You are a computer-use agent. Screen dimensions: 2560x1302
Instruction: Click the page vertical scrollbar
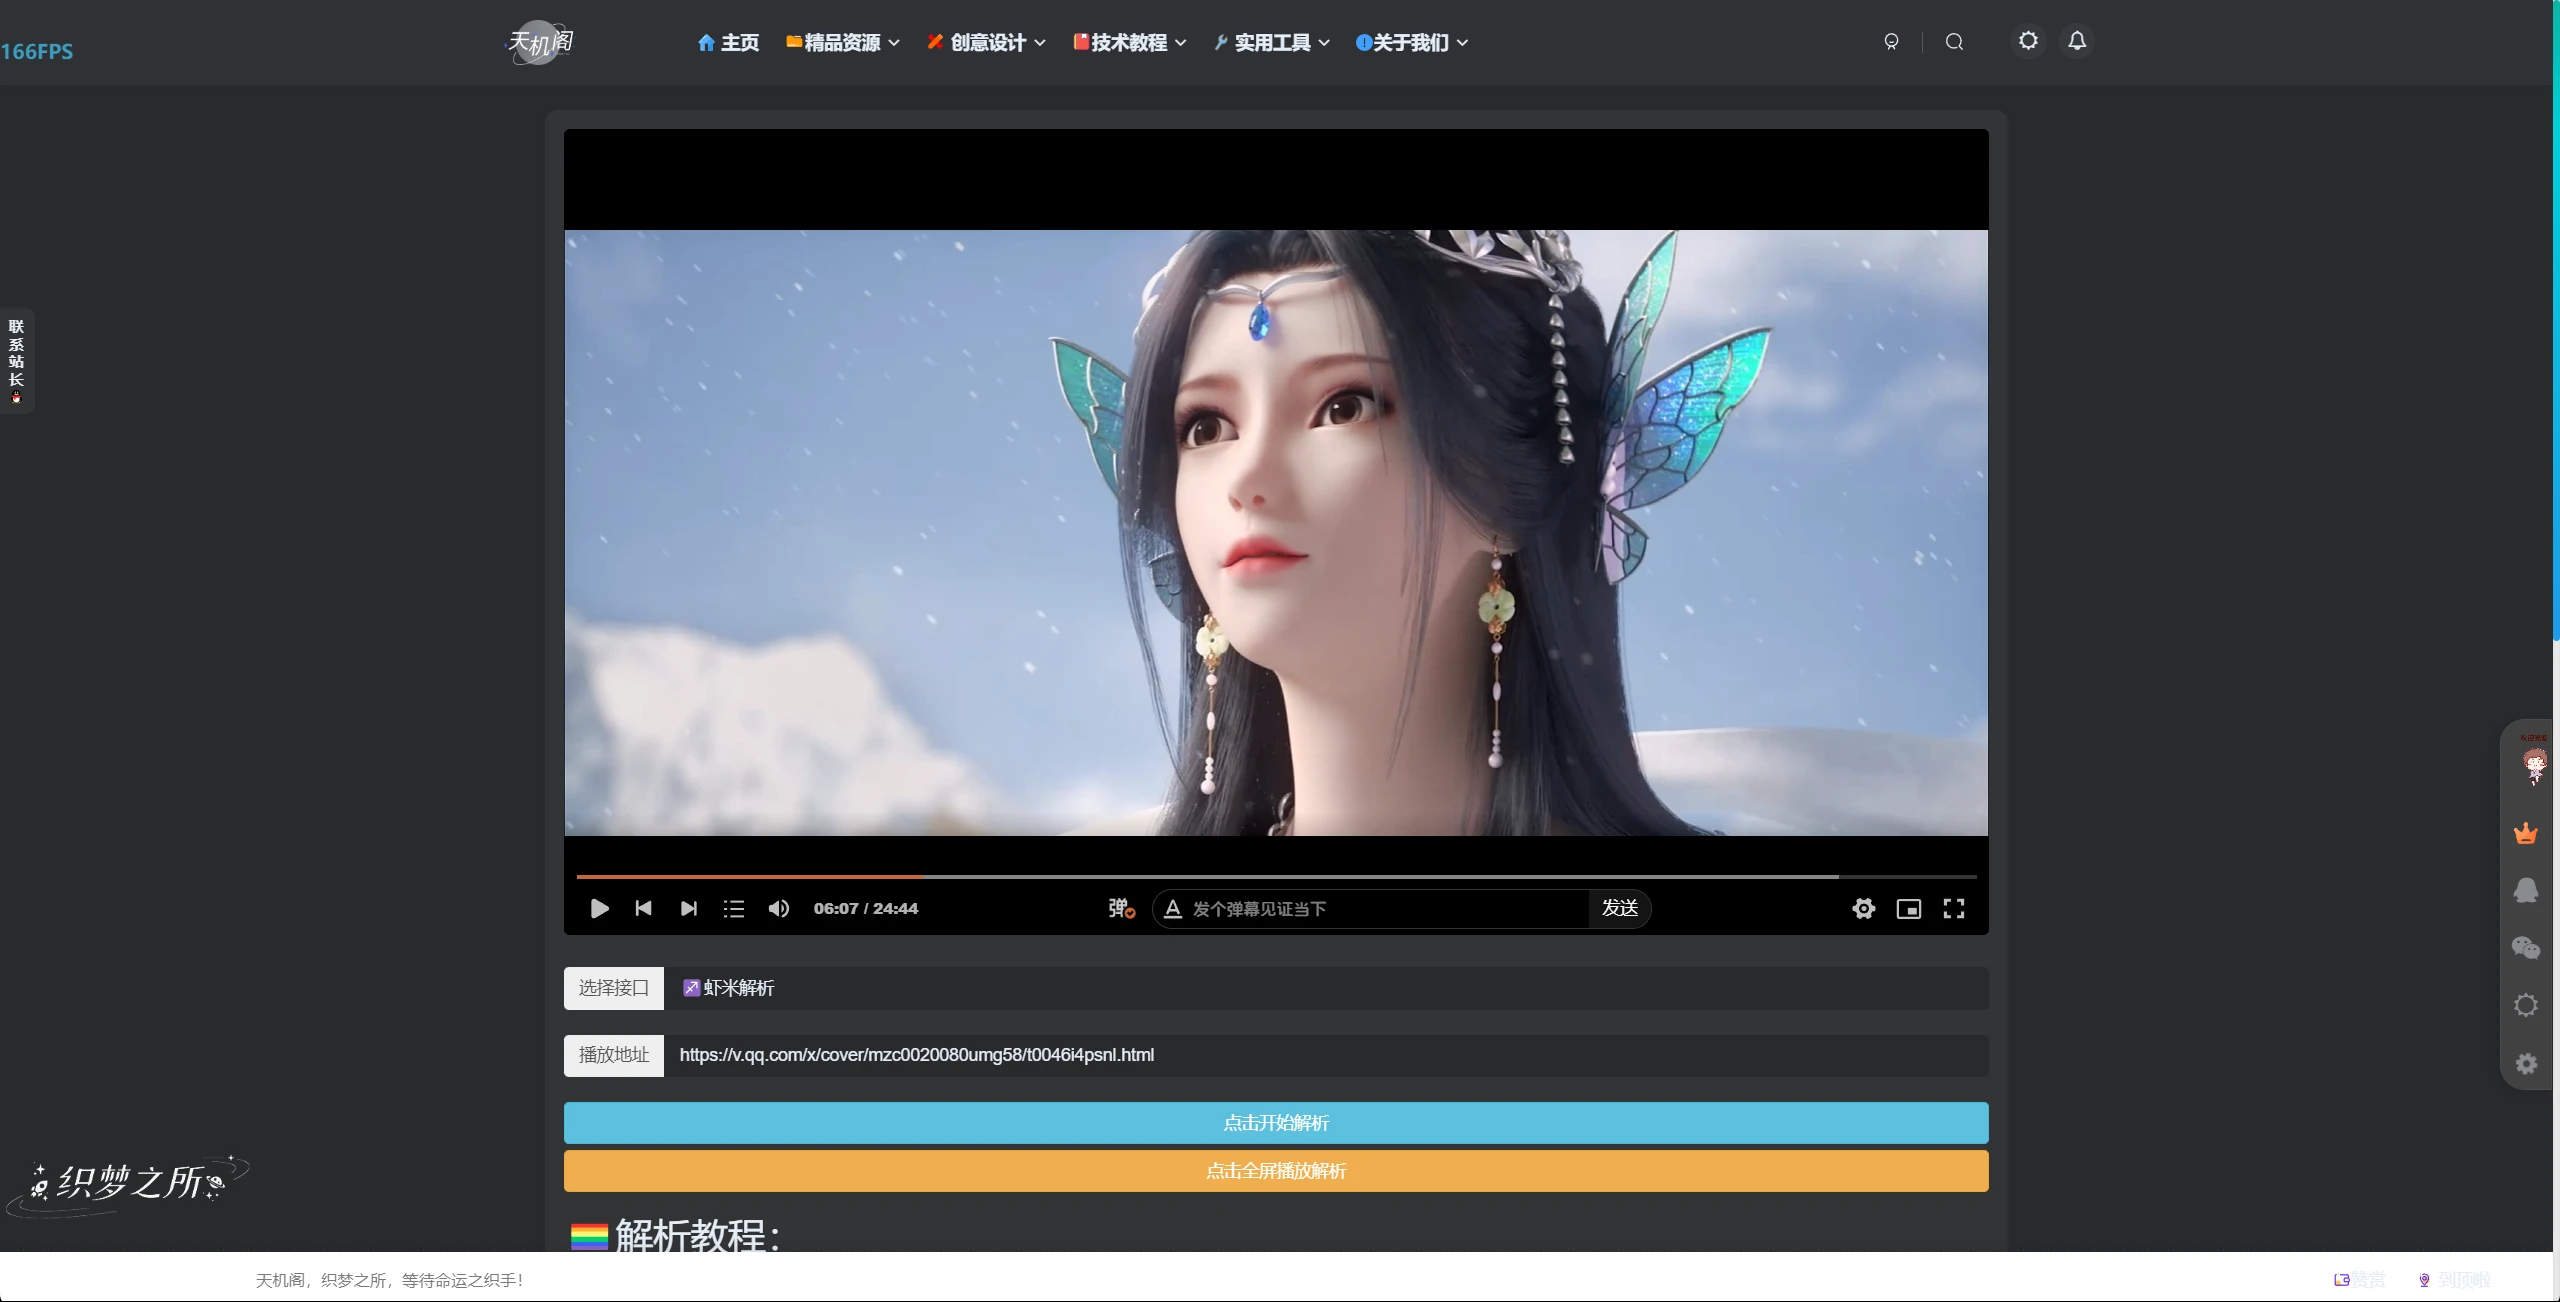tap(2556, 320)
